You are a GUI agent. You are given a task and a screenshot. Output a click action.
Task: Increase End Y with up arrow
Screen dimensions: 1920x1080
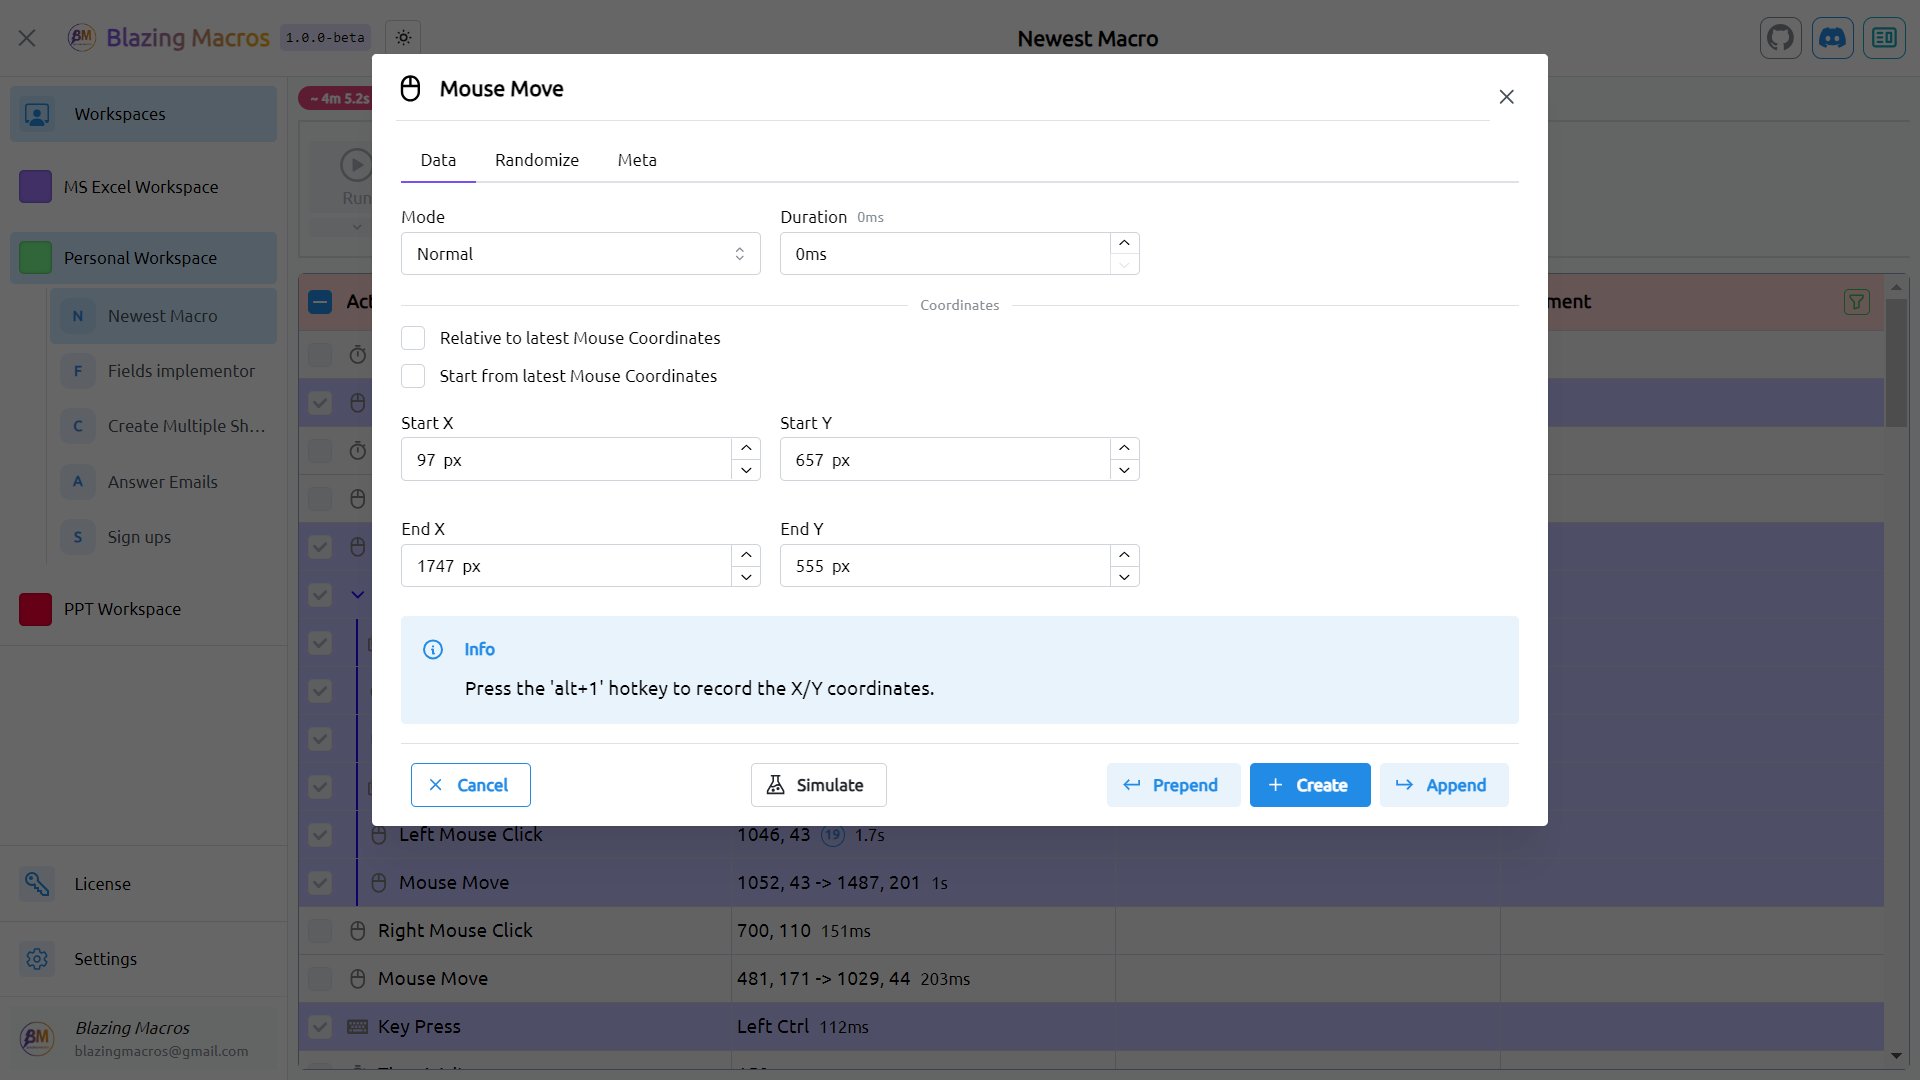[x=1124, y=555]
